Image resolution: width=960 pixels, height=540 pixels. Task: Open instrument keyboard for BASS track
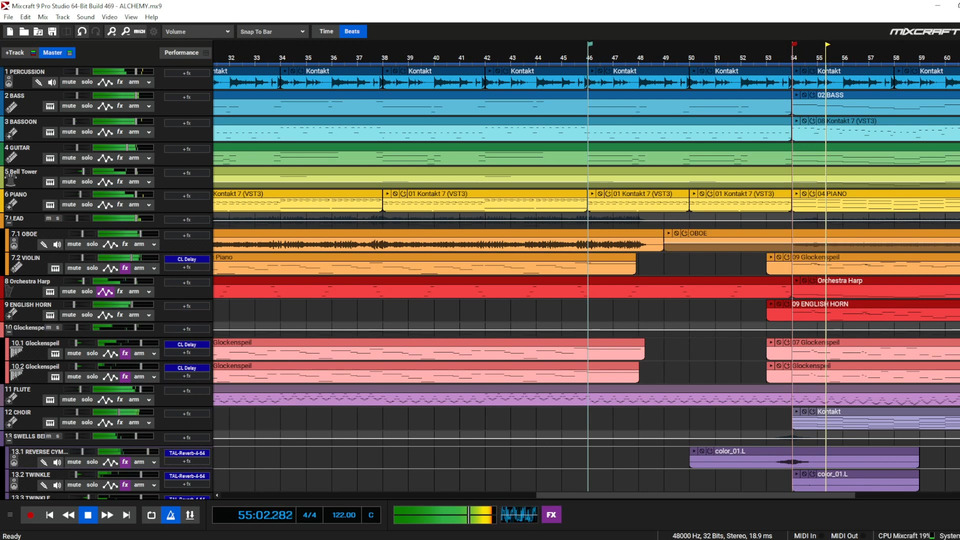click(50, 106)
